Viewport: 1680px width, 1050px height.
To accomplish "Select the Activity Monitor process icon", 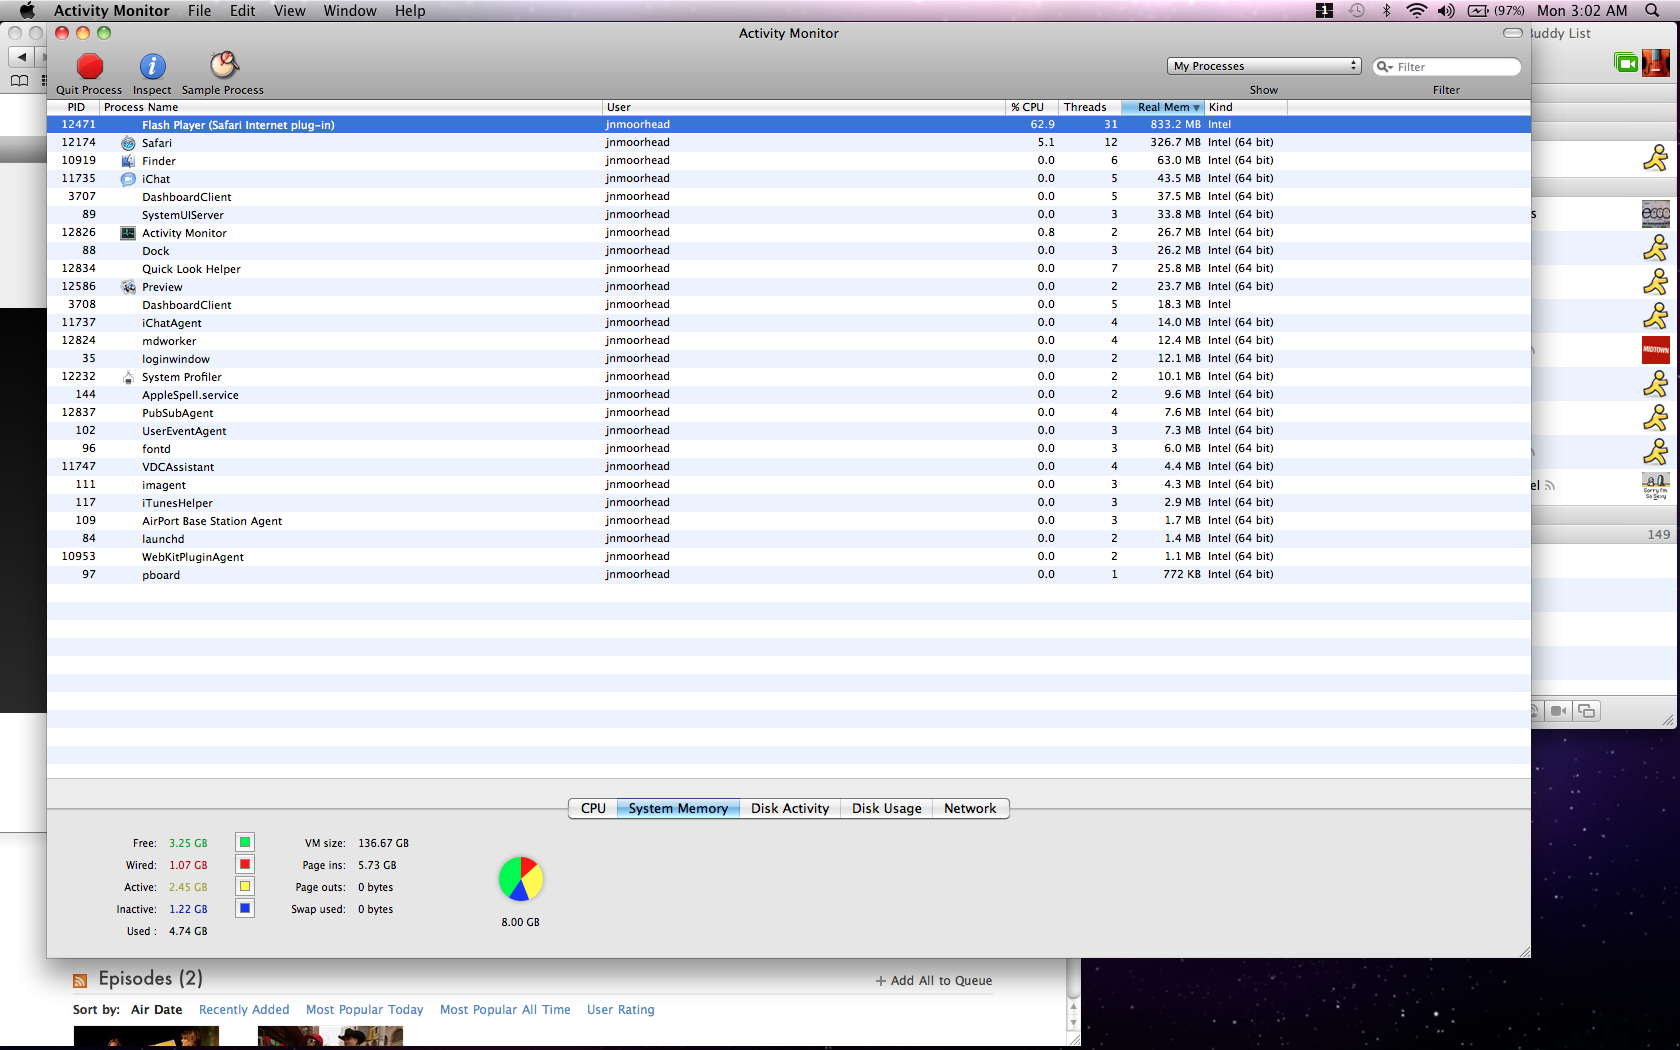I will pyautogui.click(x=128, y=233).
